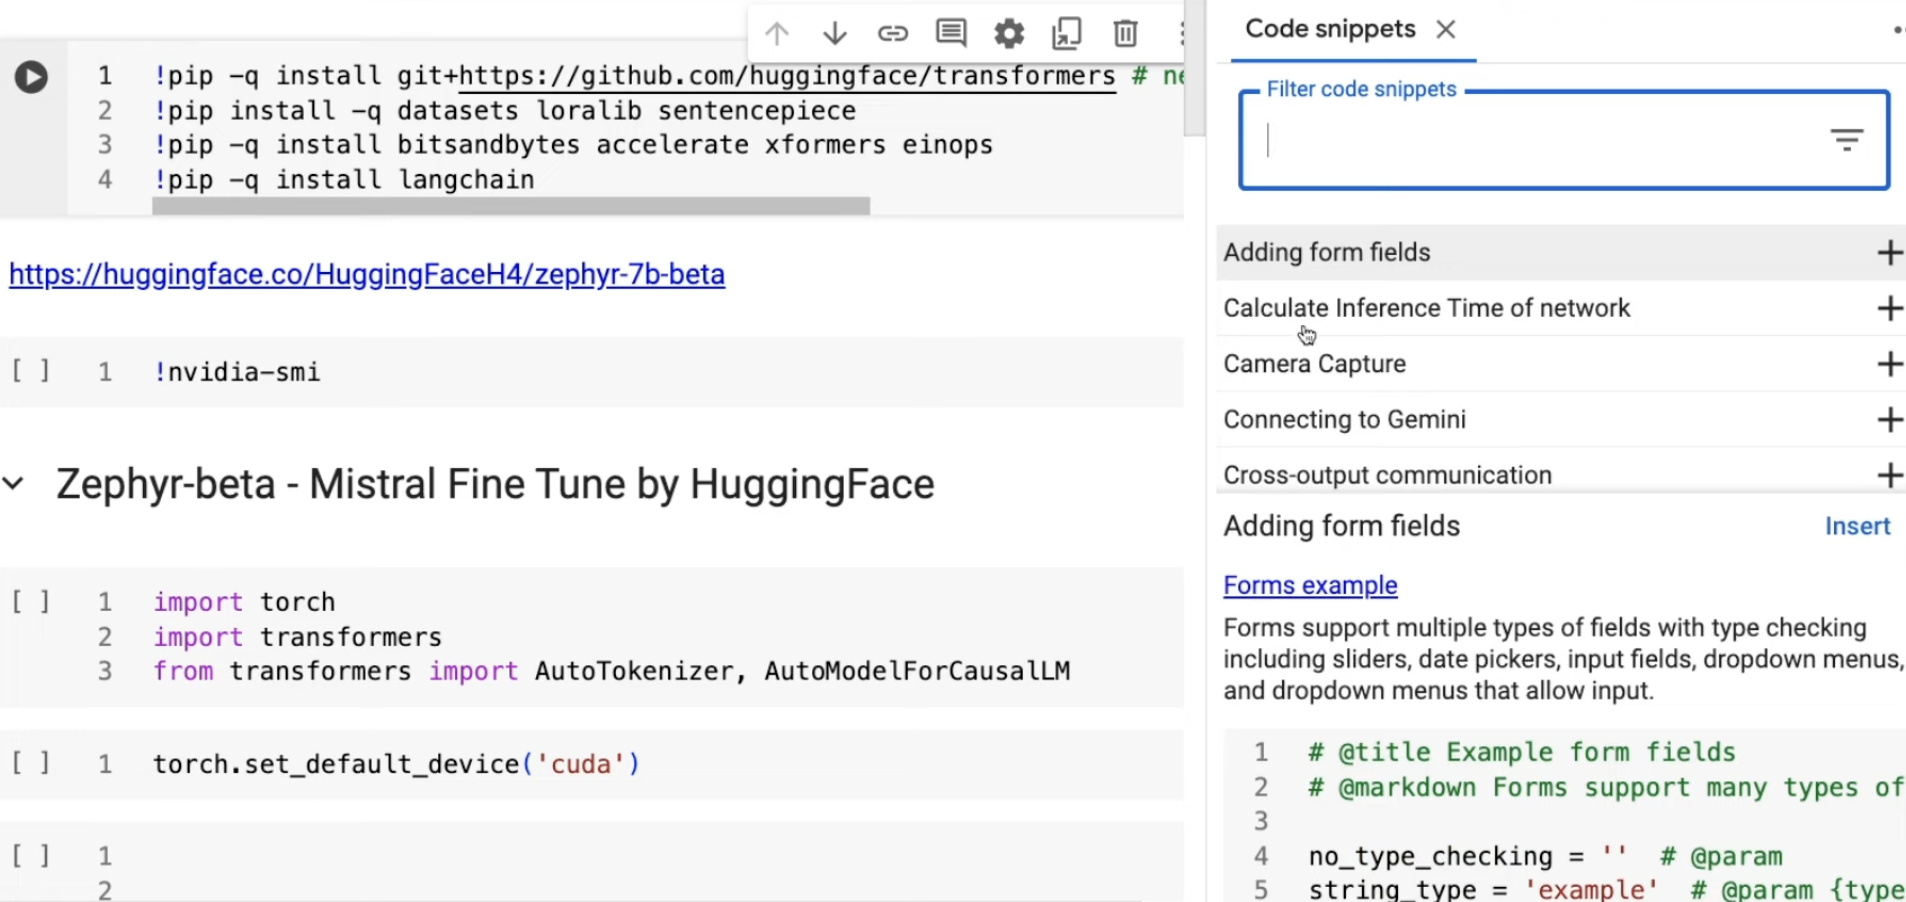This screenshot has height=902, width=1906.
Task: Move cell up with the arrow icon
Action: 777,33
